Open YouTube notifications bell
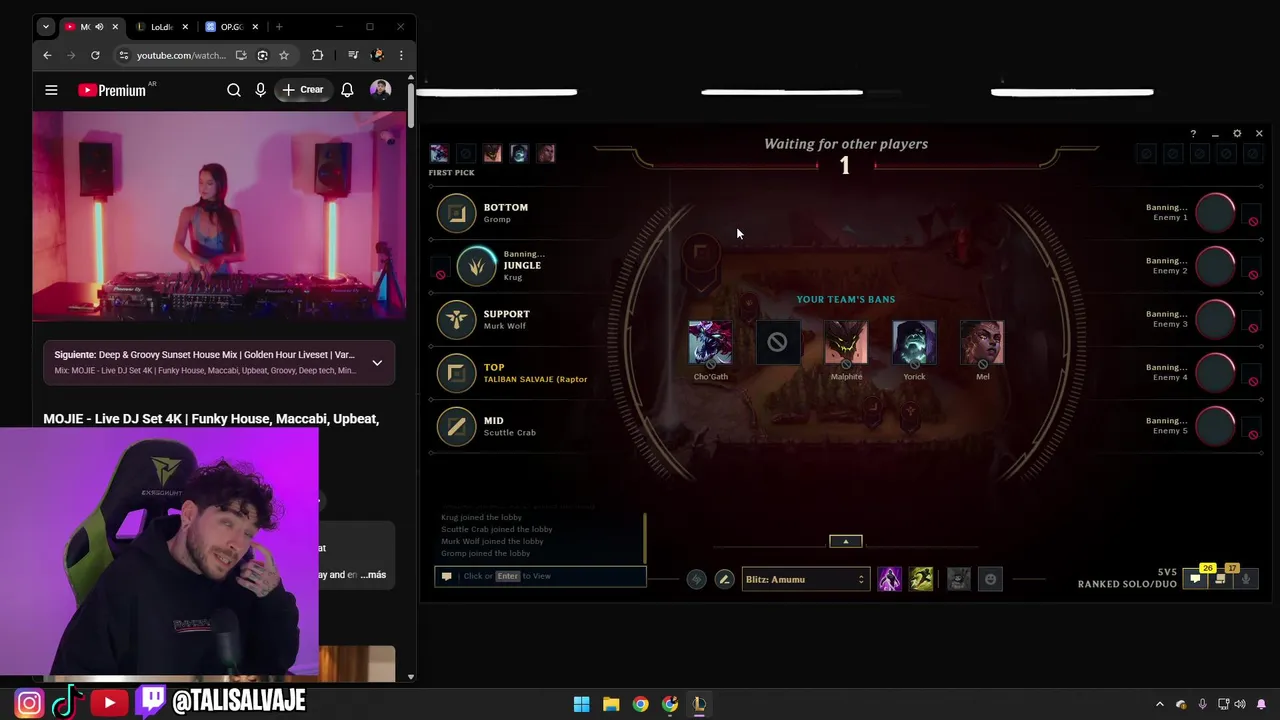The image size is (1280, 720). coord(347,90)
